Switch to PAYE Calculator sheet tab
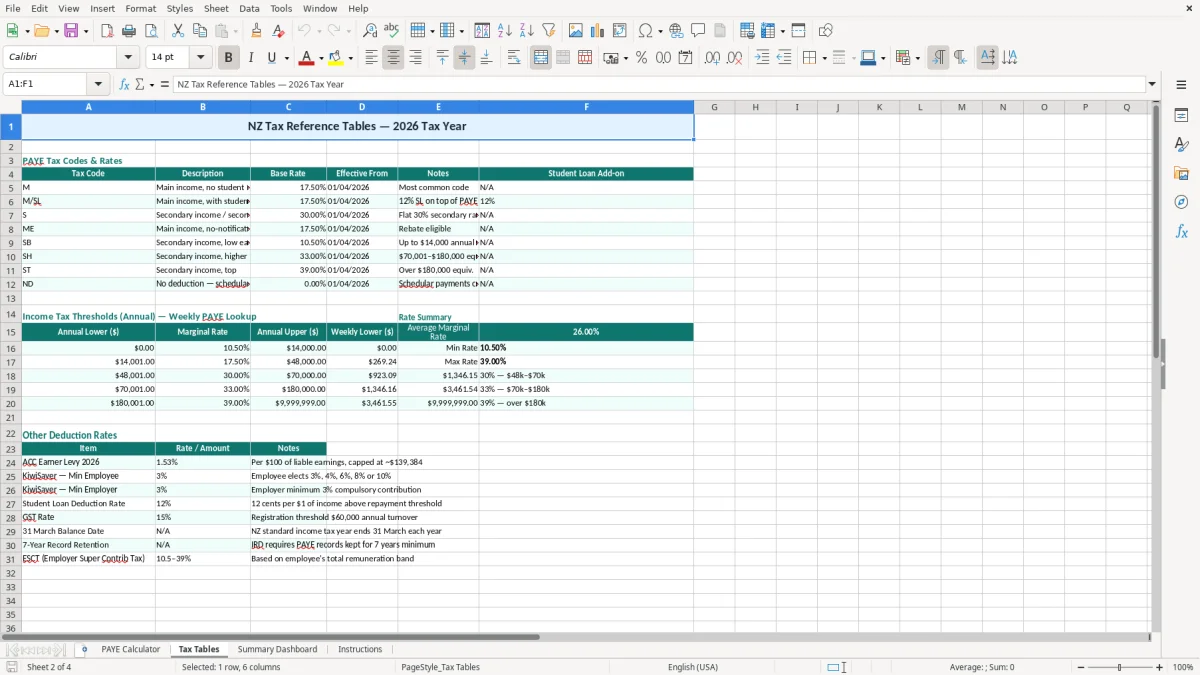This screenshot has height=675, width=1200. click(x=131, y=650)
